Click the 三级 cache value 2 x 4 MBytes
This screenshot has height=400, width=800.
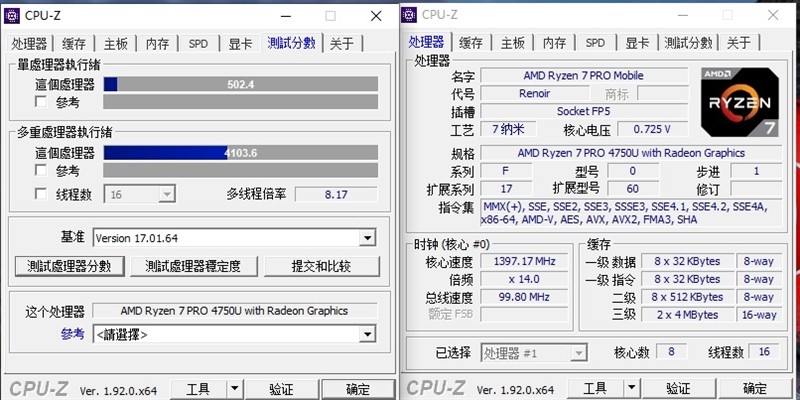687,315
